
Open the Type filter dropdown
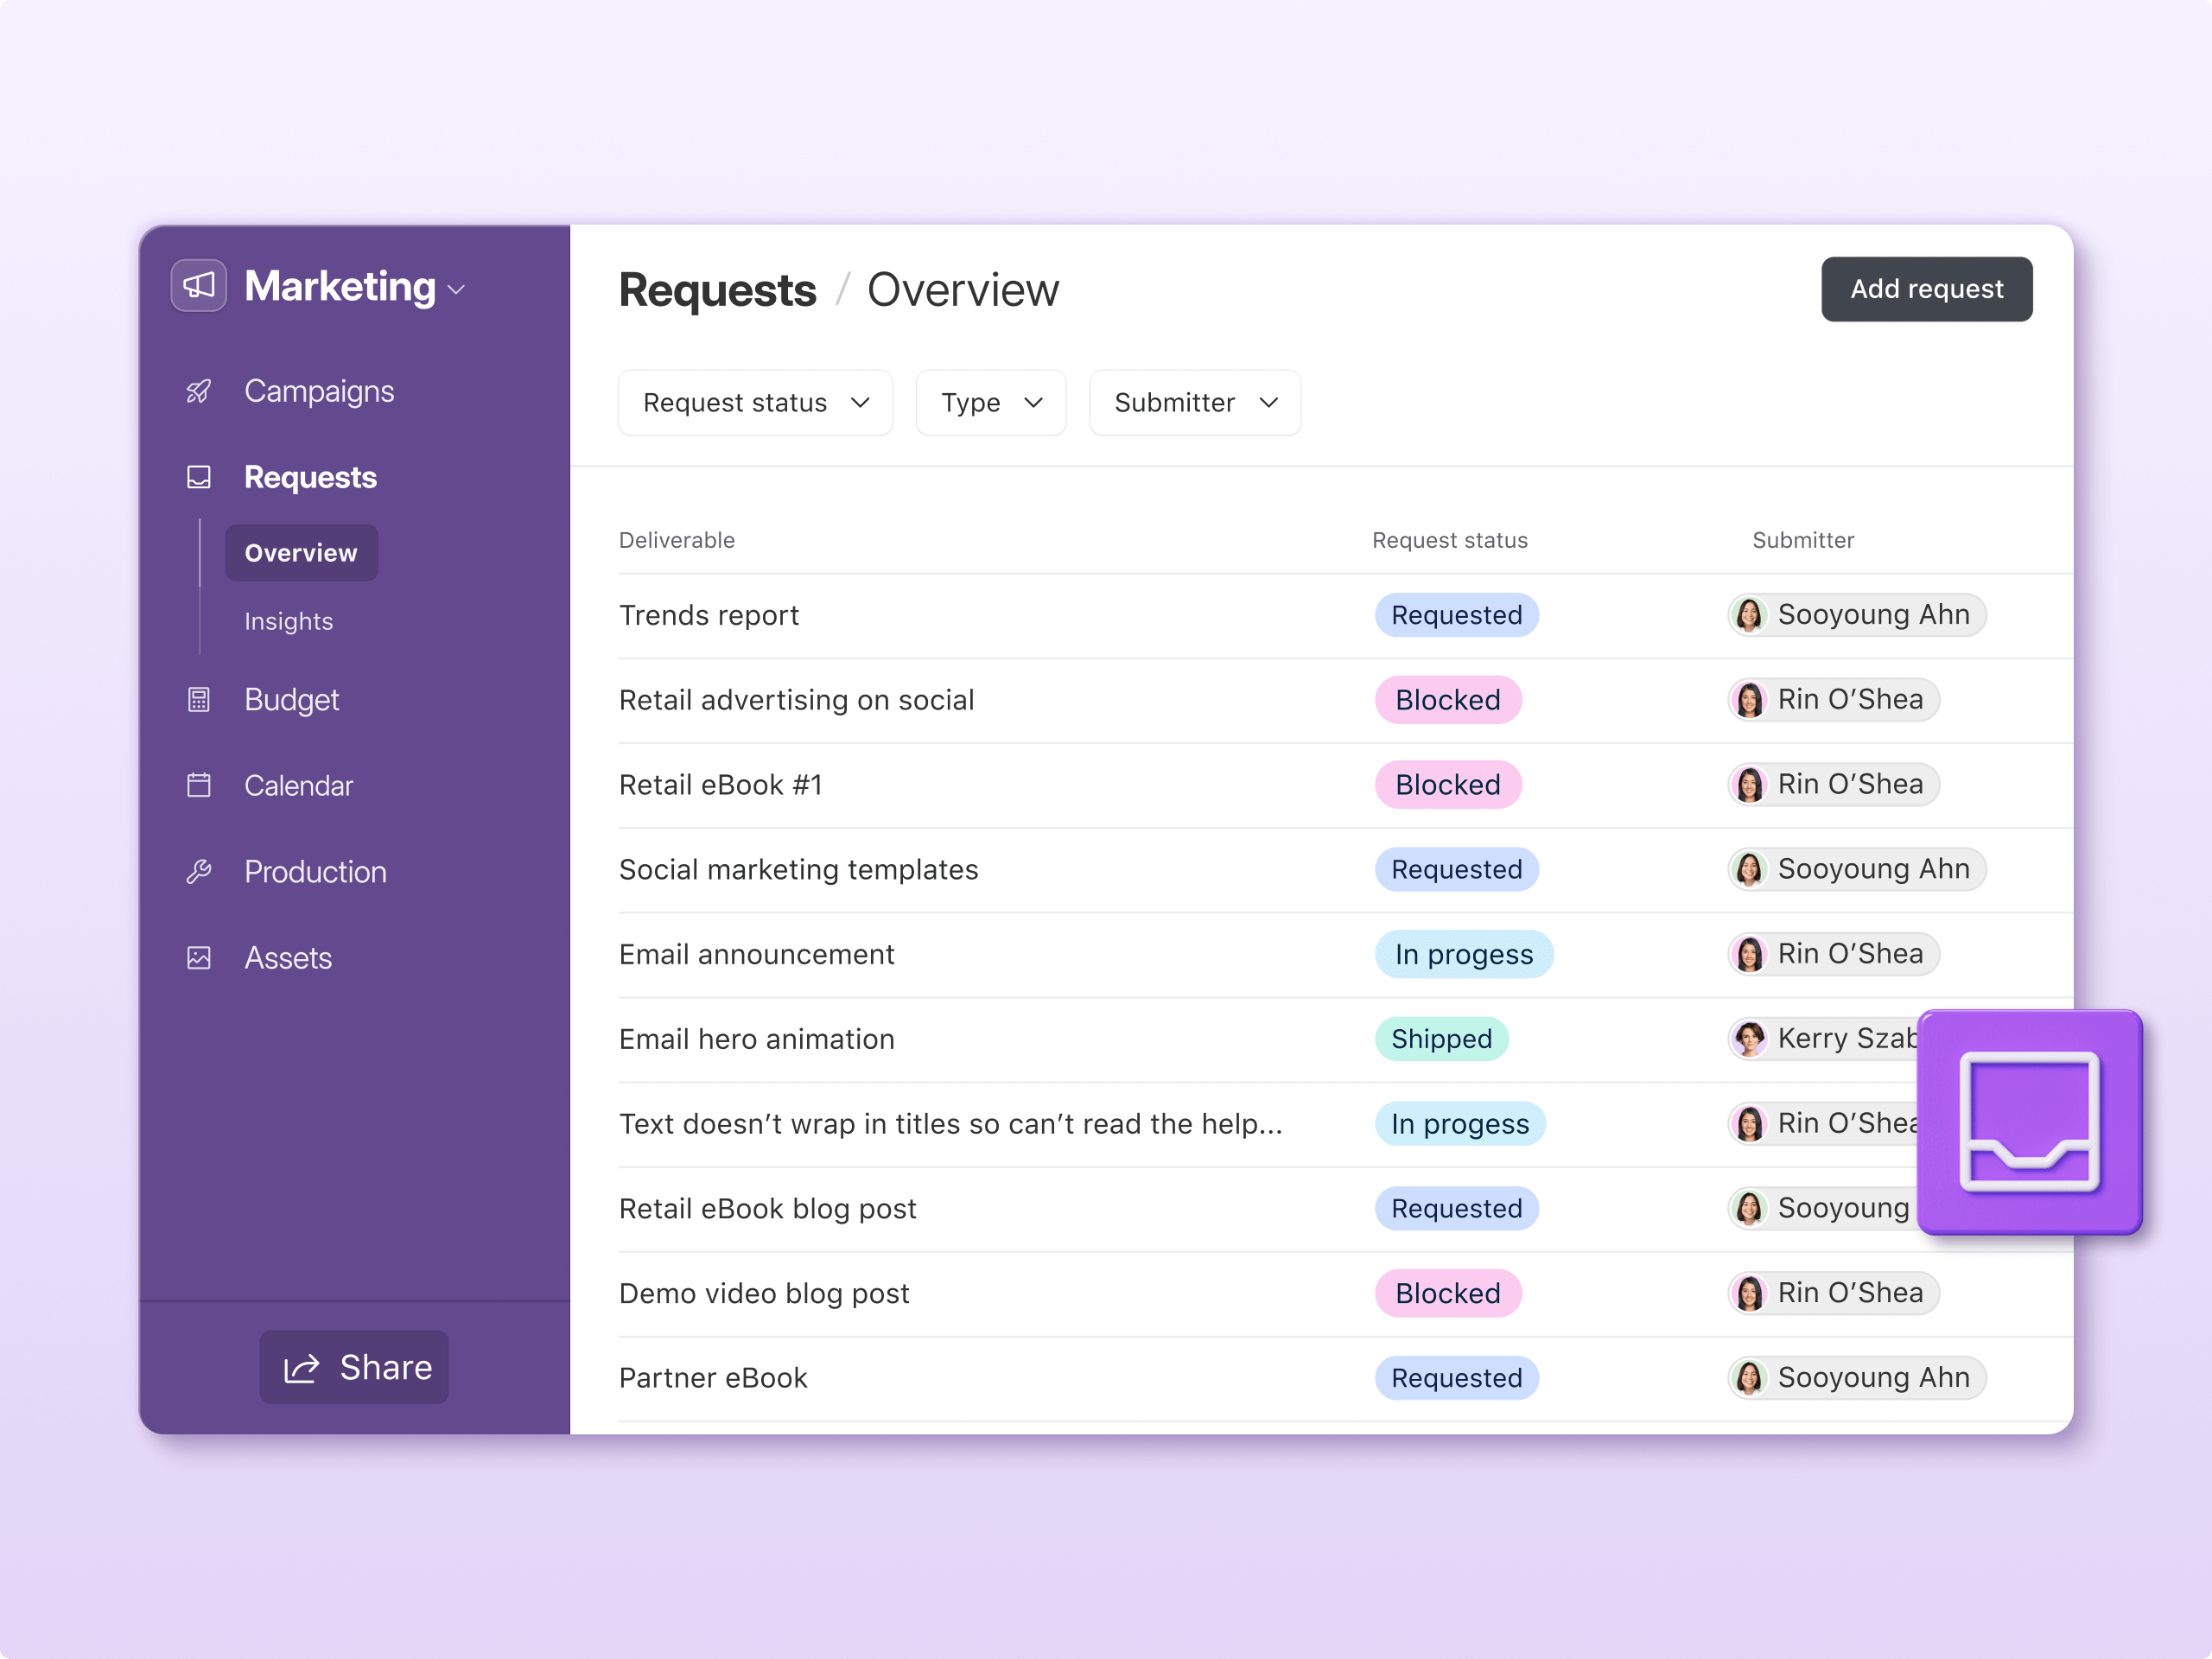click(990, 403)
